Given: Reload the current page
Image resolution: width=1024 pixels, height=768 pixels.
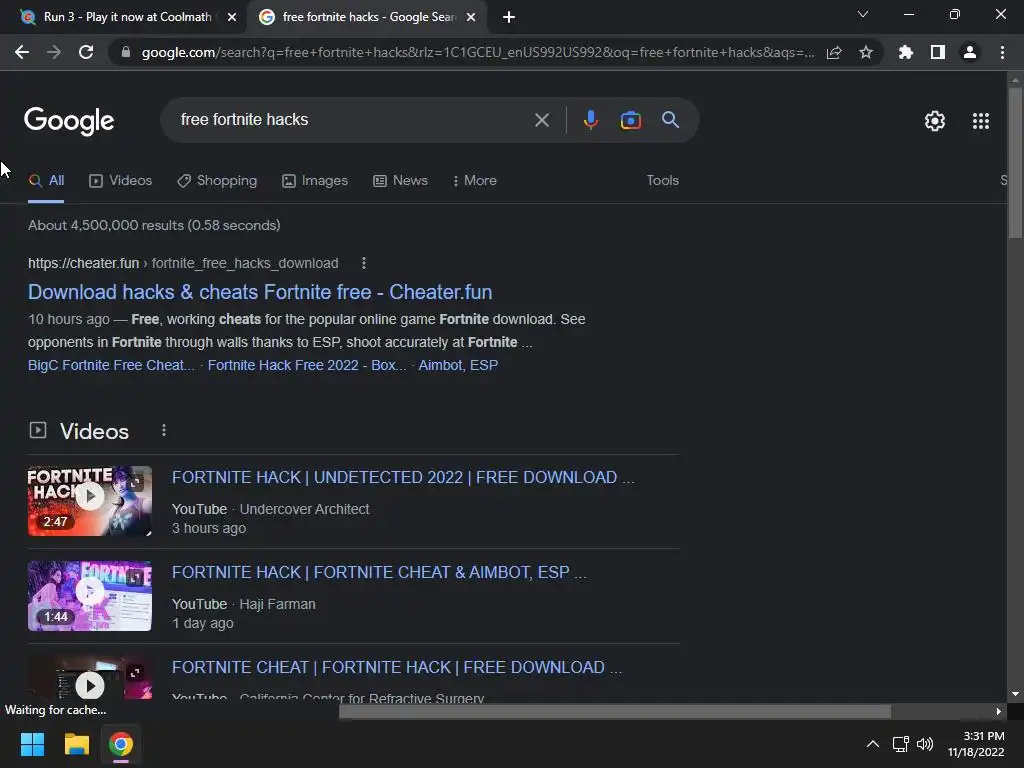Looking at the screenshot, I should click(x=86, y=52).
